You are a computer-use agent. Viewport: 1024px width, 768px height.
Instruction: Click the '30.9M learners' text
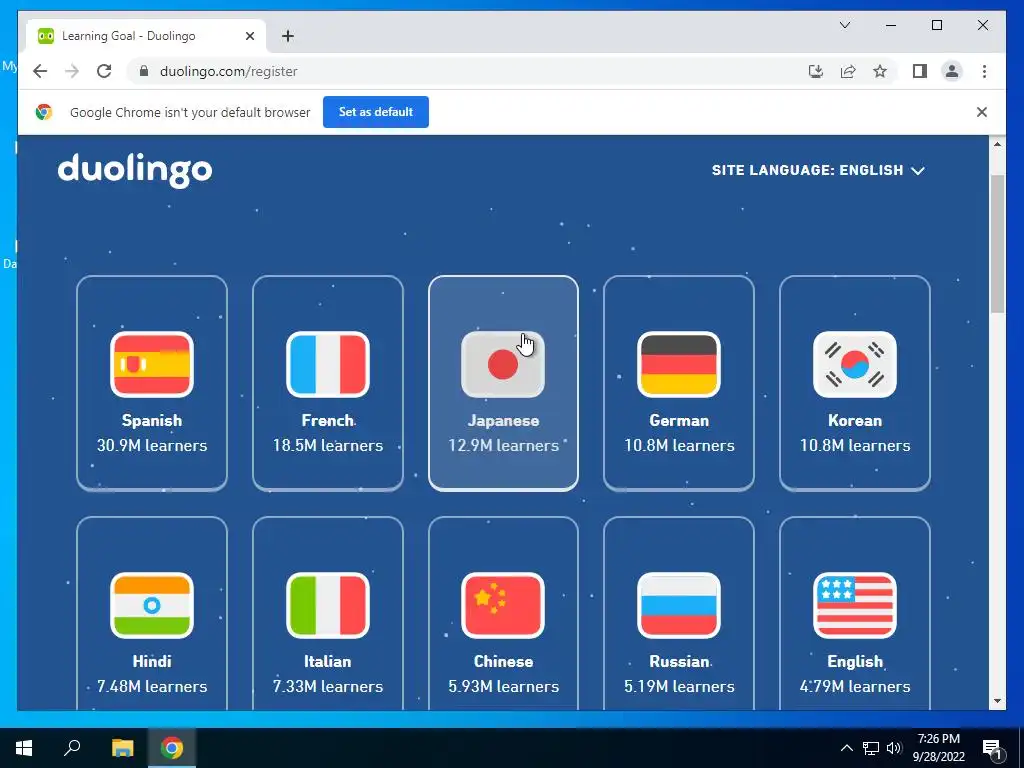[152, 445]
